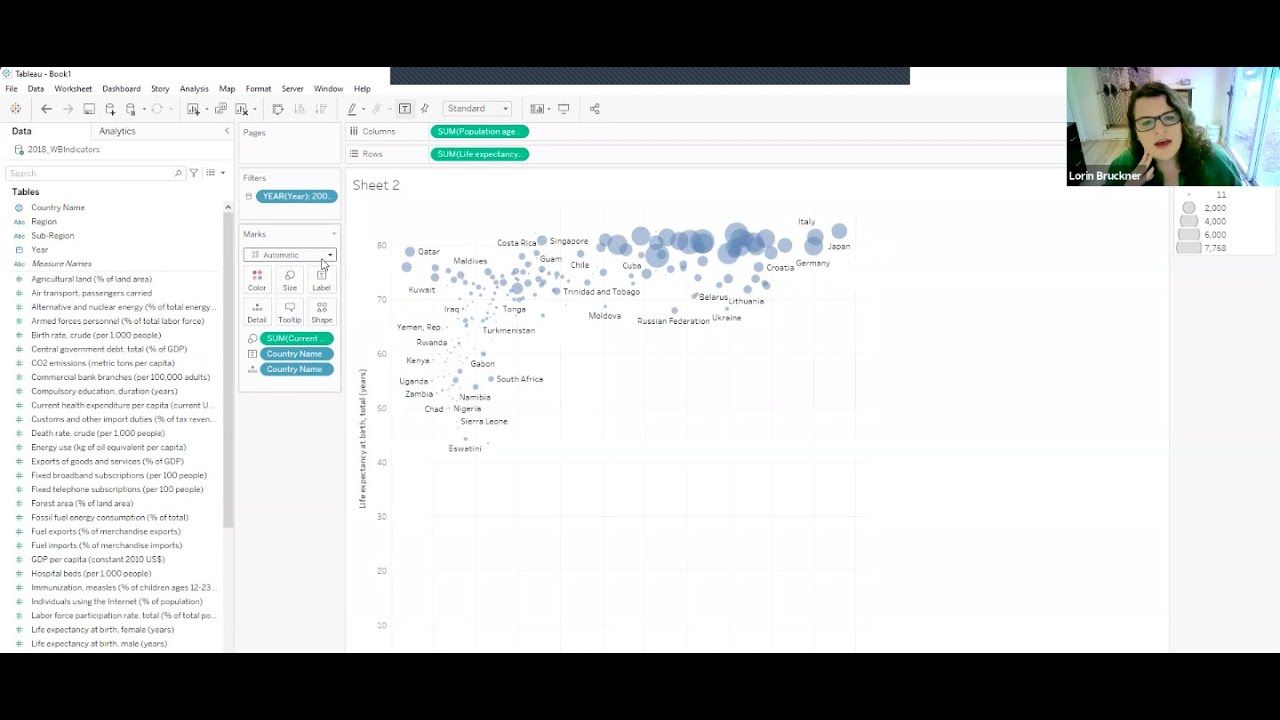Screen dimensions: 1280x720
Task: Clear the sheet with toolbar icon
Action: [x=241, y=109]
